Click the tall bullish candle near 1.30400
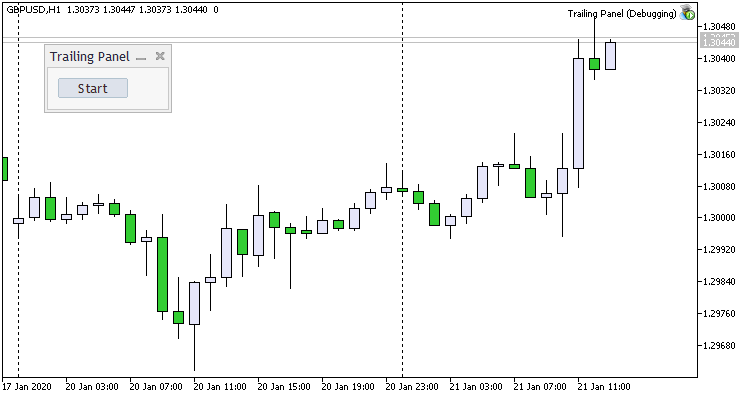750x398 pixels. [x=578, y=113]
